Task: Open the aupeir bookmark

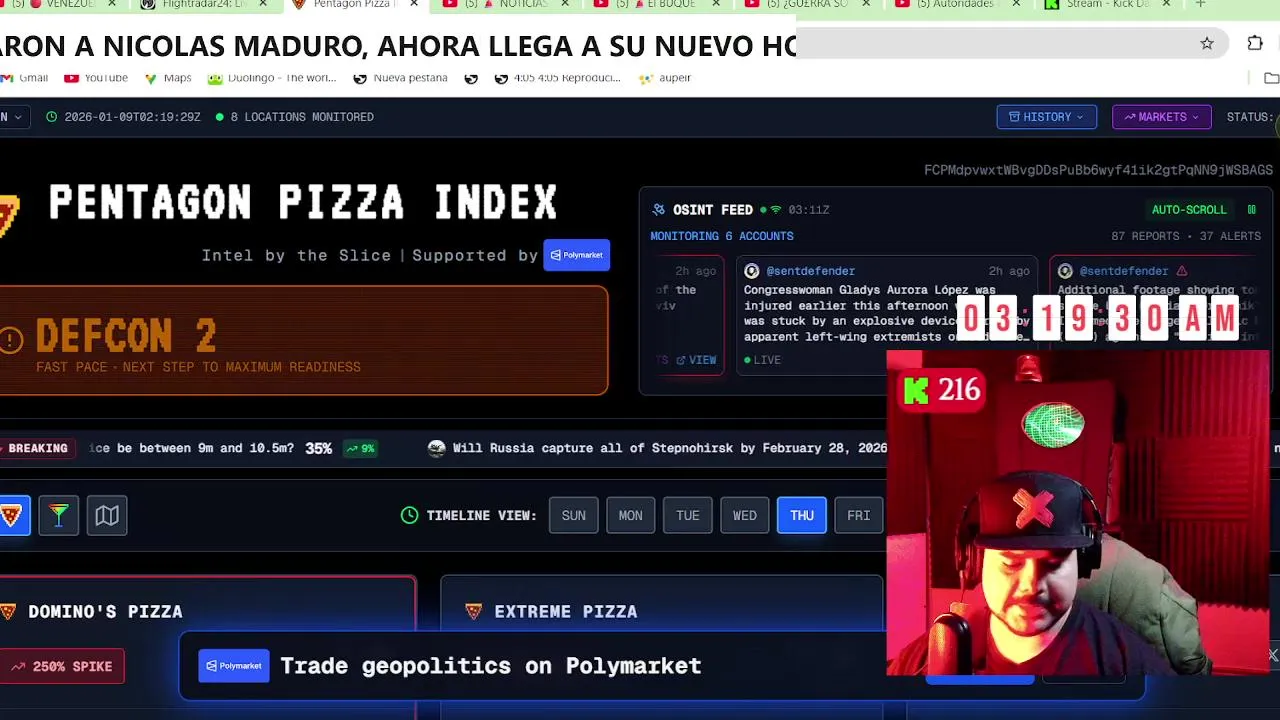Action: tap(665, 78)
